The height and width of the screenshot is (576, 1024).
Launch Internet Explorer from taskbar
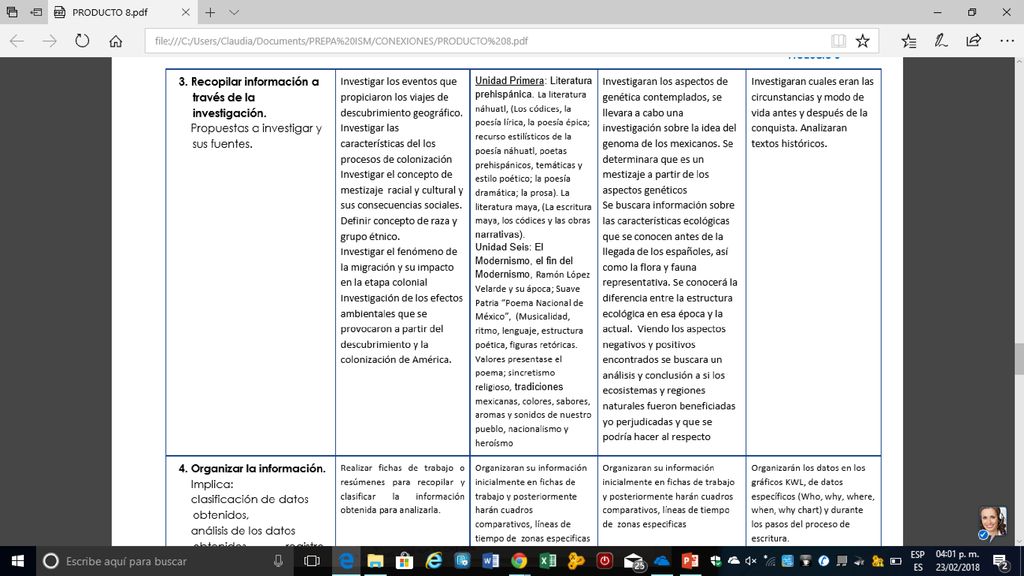(x=434, y=561)
